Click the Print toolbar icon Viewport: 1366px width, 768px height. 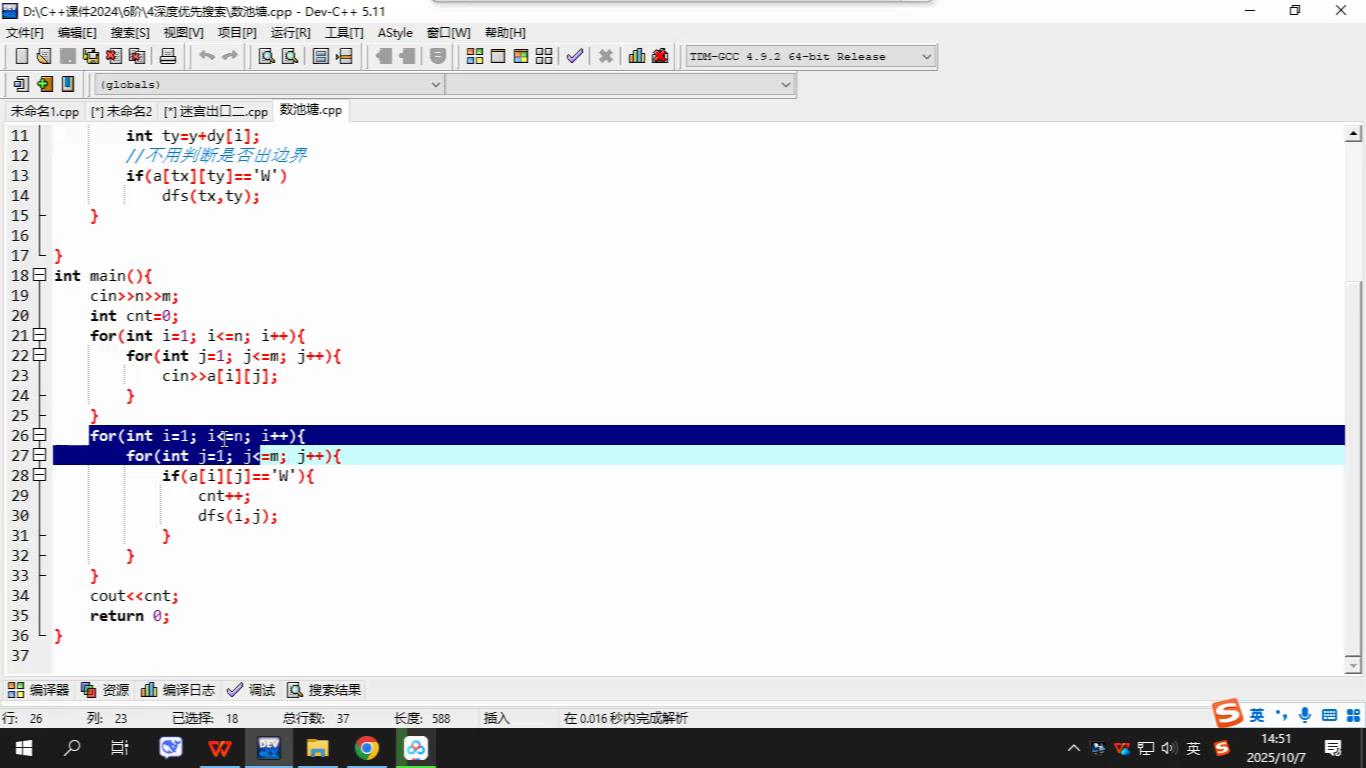tap(168, 56)
